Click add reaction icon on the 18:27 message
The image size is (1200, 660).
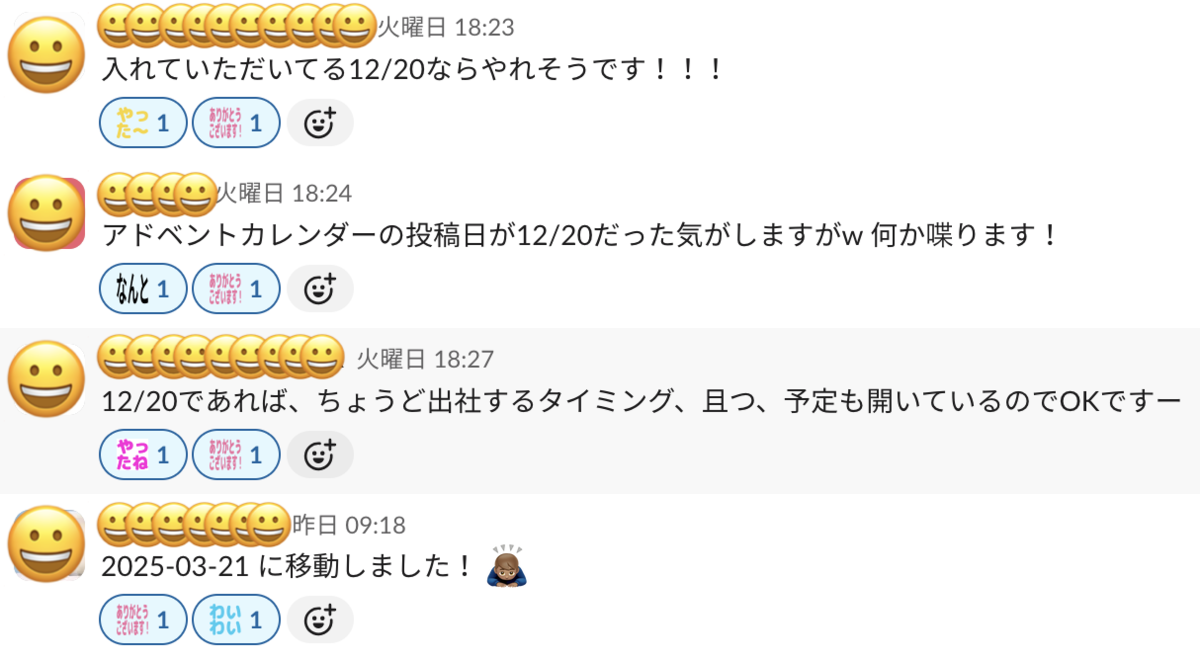click(x=319, y=455)
